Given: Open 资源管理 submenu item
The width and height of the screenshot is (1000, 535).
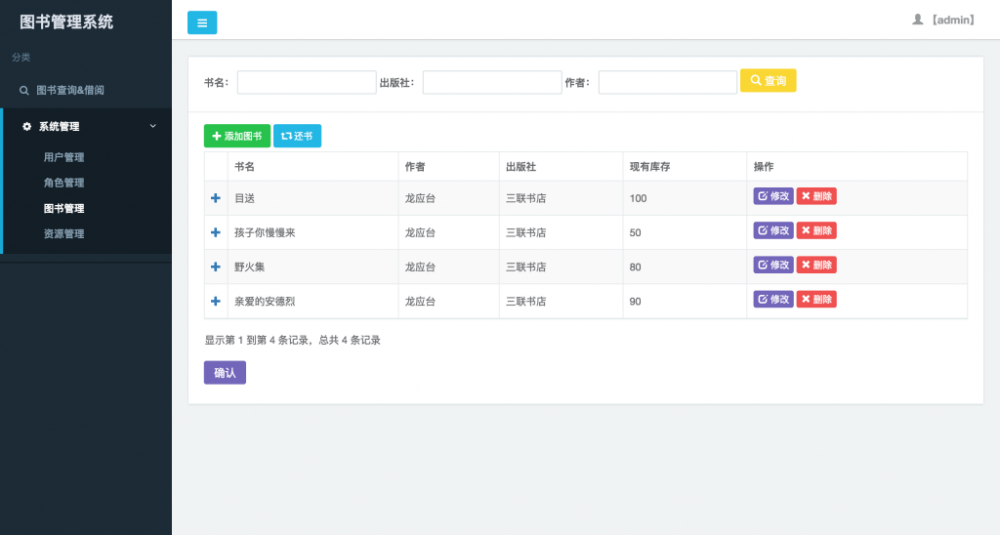Looking at the screenshot, I should (x=64, y=233).
